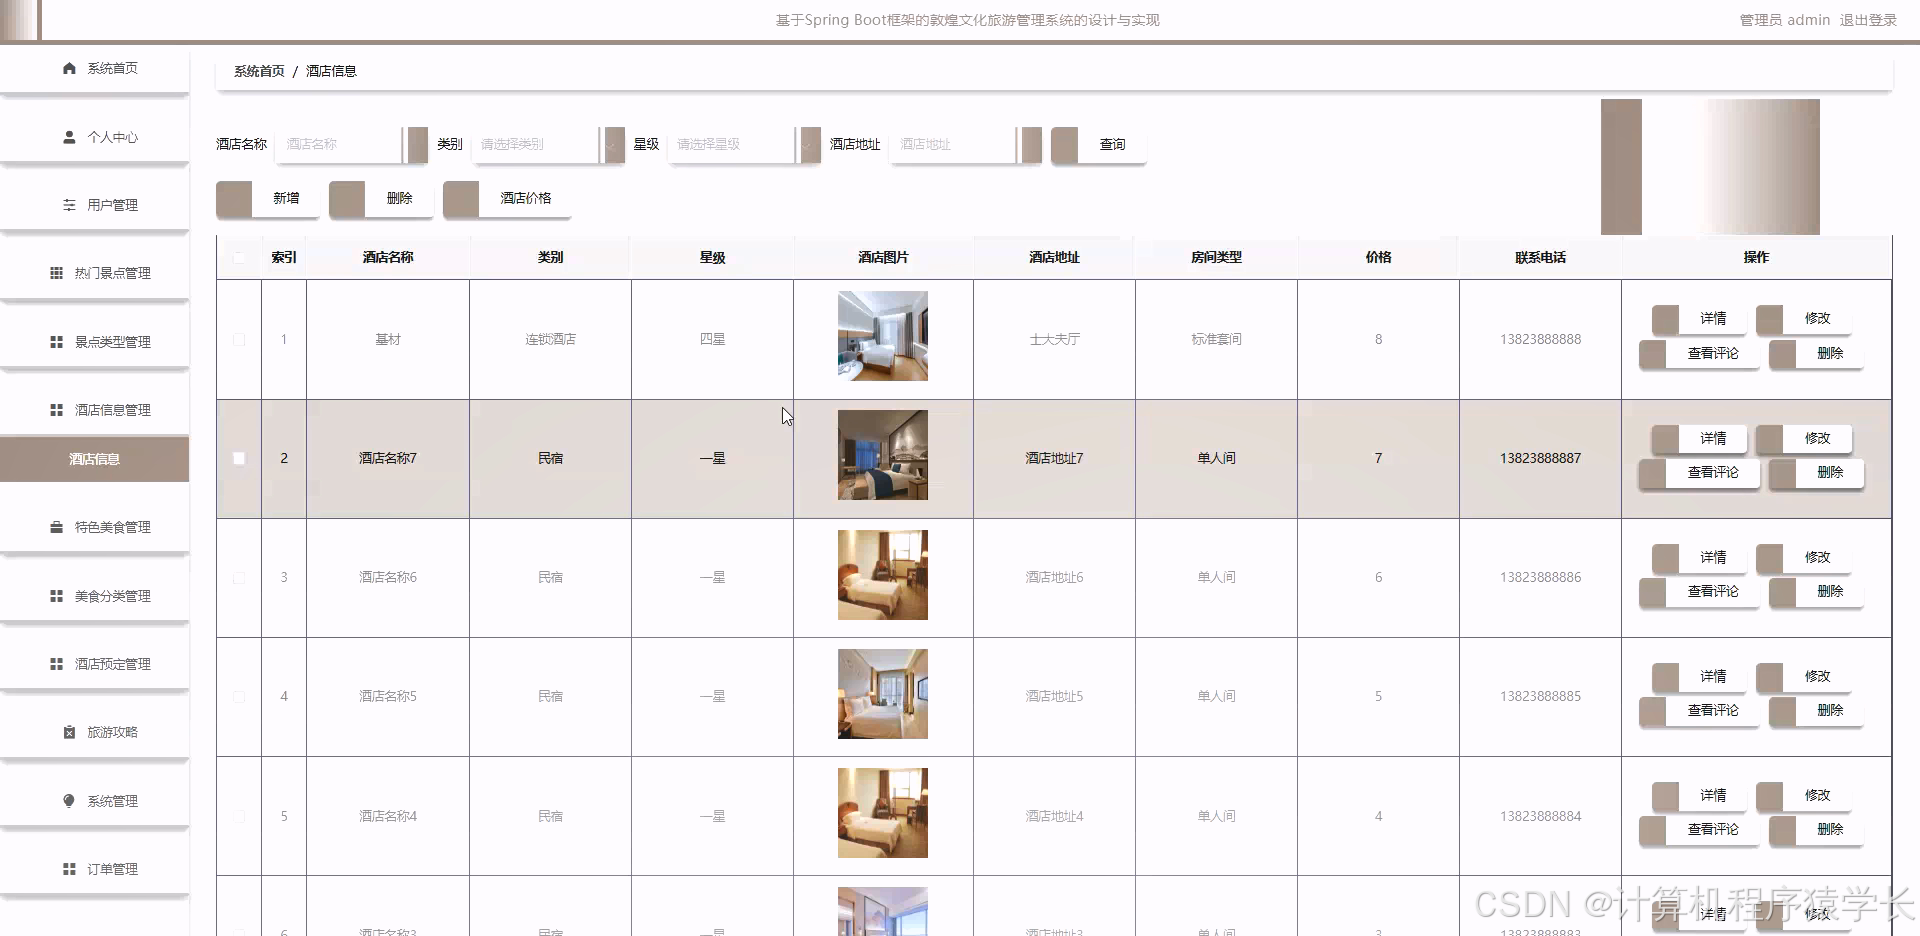Expand 旅游攻略 sidebar group
Viewport: 1920px width, 936px height.
[x=94, y=732]
